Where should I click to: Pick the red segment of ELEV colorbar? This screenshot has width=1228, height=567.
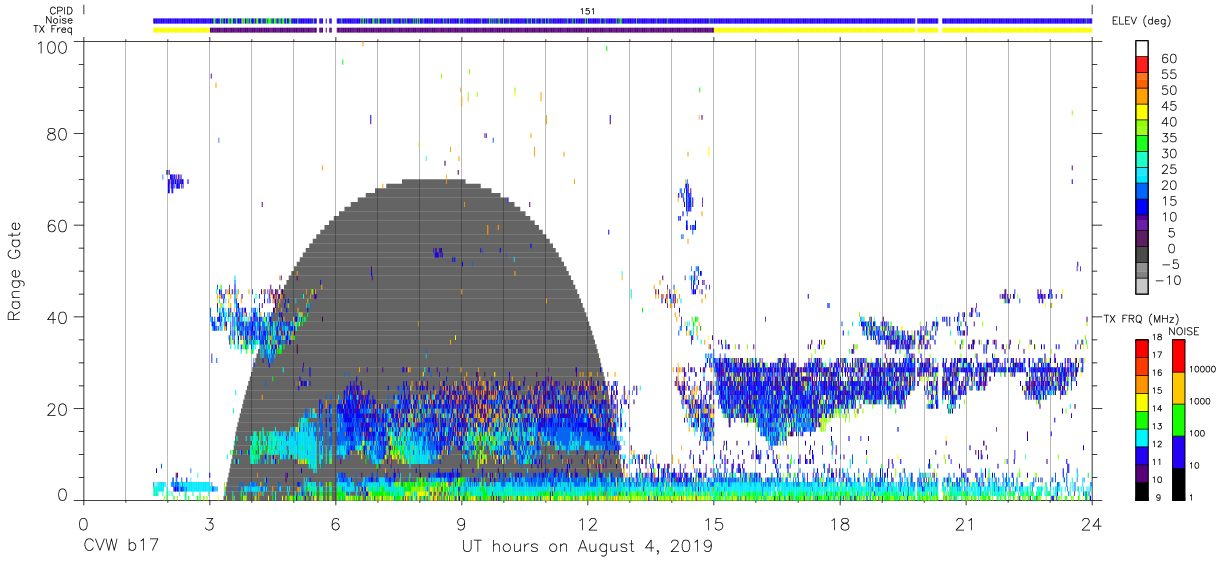click(x=1141, y=65)
